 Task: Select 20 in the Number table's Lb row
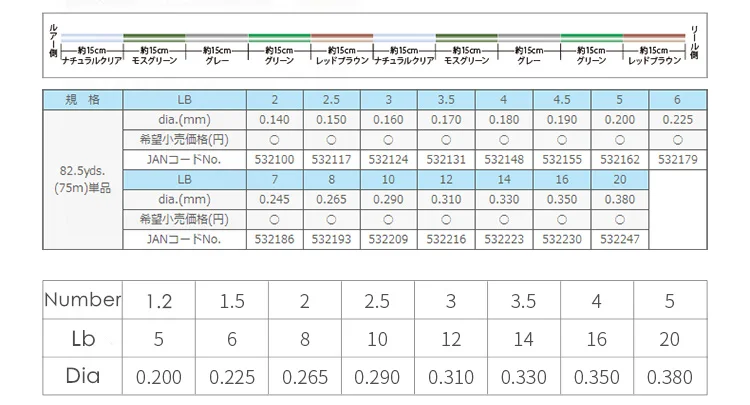tap(670, 339)
